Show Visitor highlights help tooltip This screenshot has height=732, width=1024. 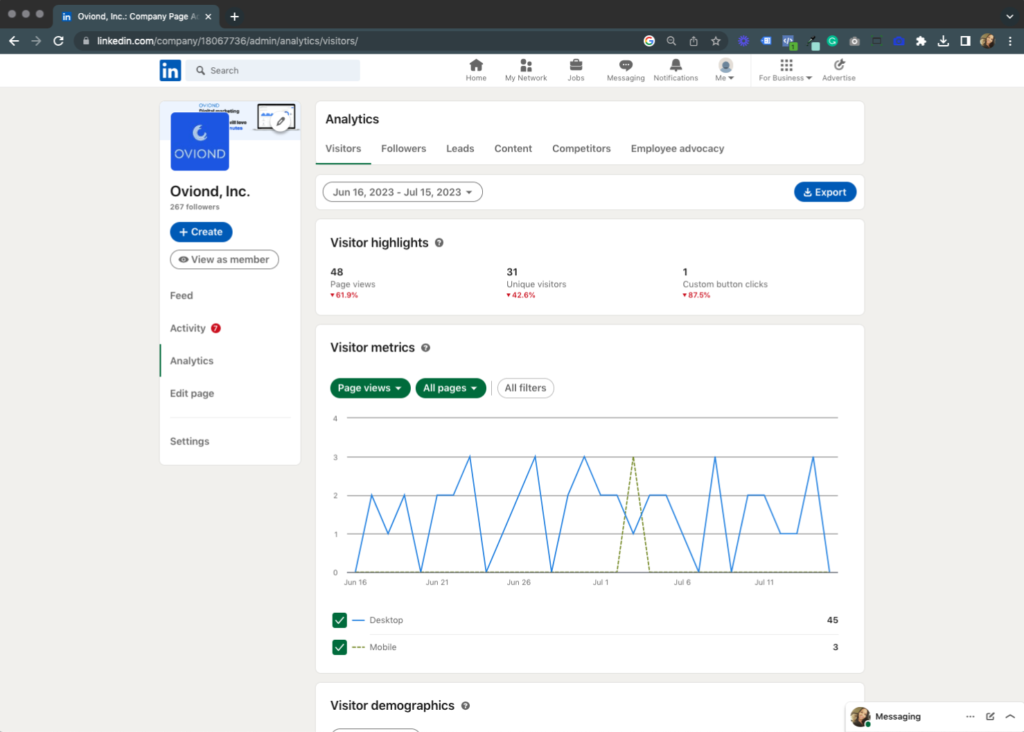coord(439,243)
